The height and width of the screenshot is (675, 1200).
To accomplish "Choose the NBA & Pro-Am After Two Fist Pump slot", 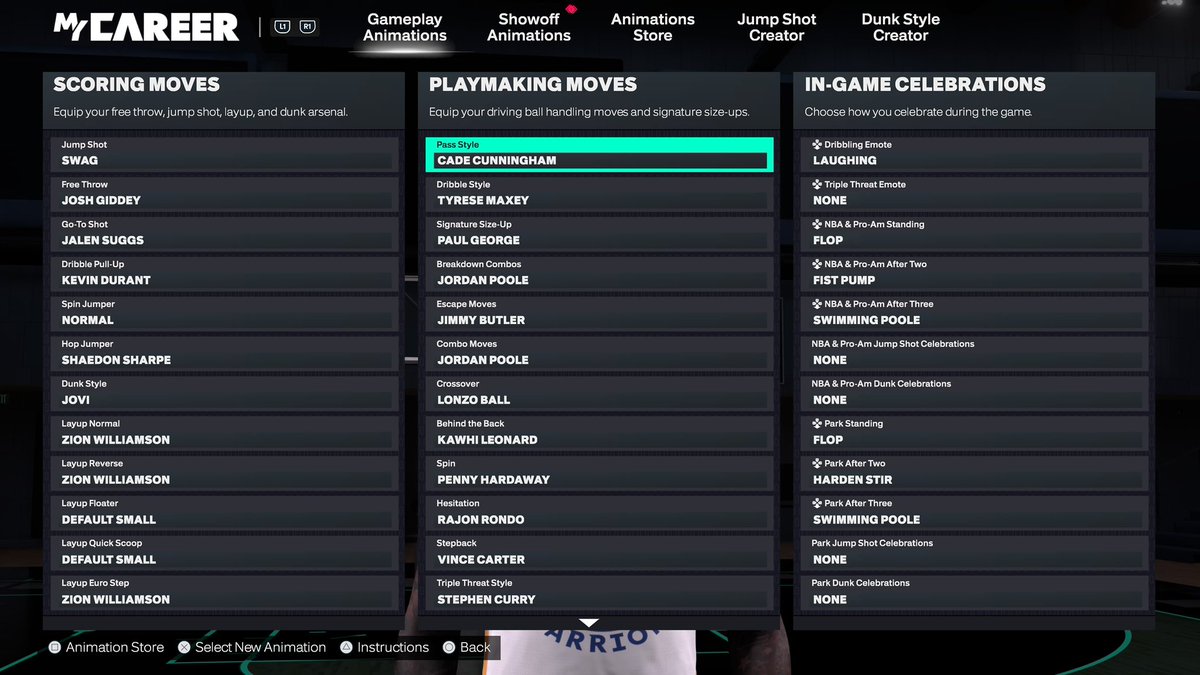I will 975,274.
